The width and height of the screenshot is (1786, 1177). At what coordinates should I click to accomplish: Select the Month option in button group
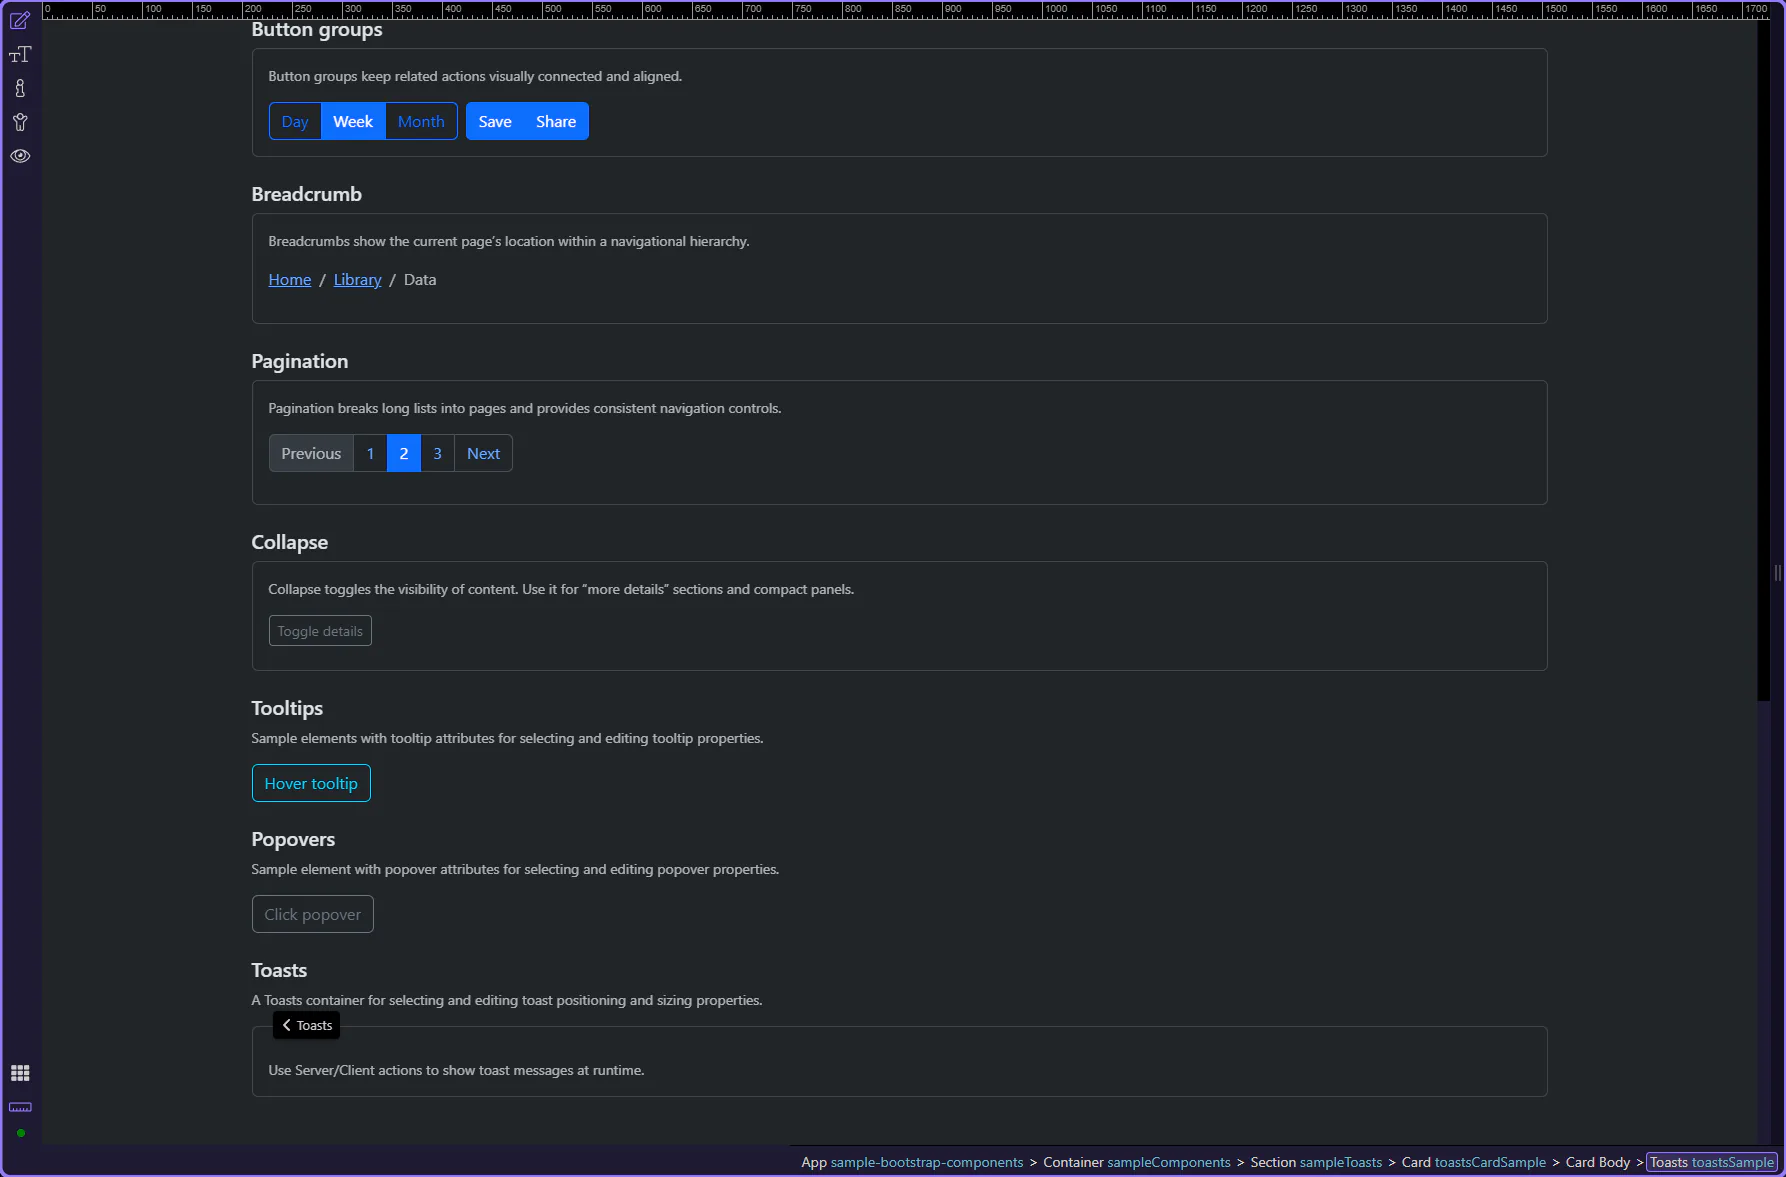421,122
